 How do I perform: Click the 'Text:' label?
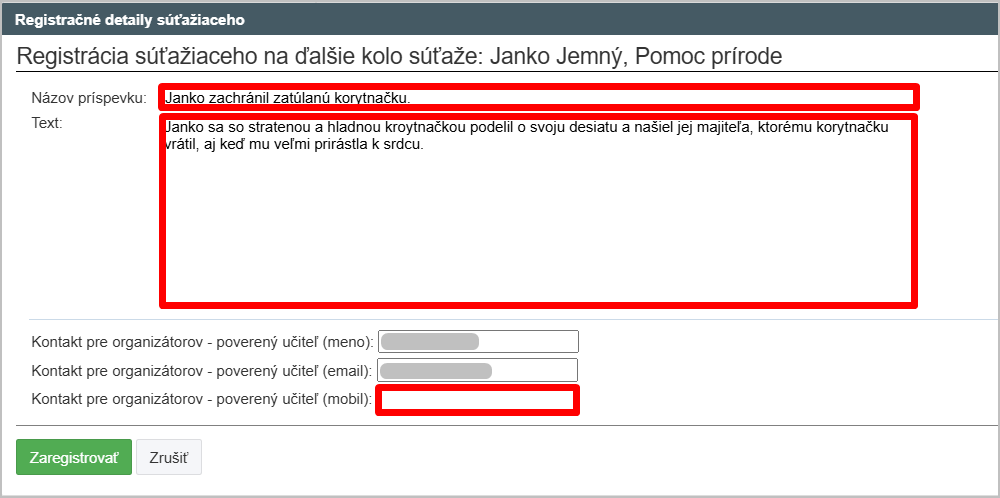click(47, 123)
